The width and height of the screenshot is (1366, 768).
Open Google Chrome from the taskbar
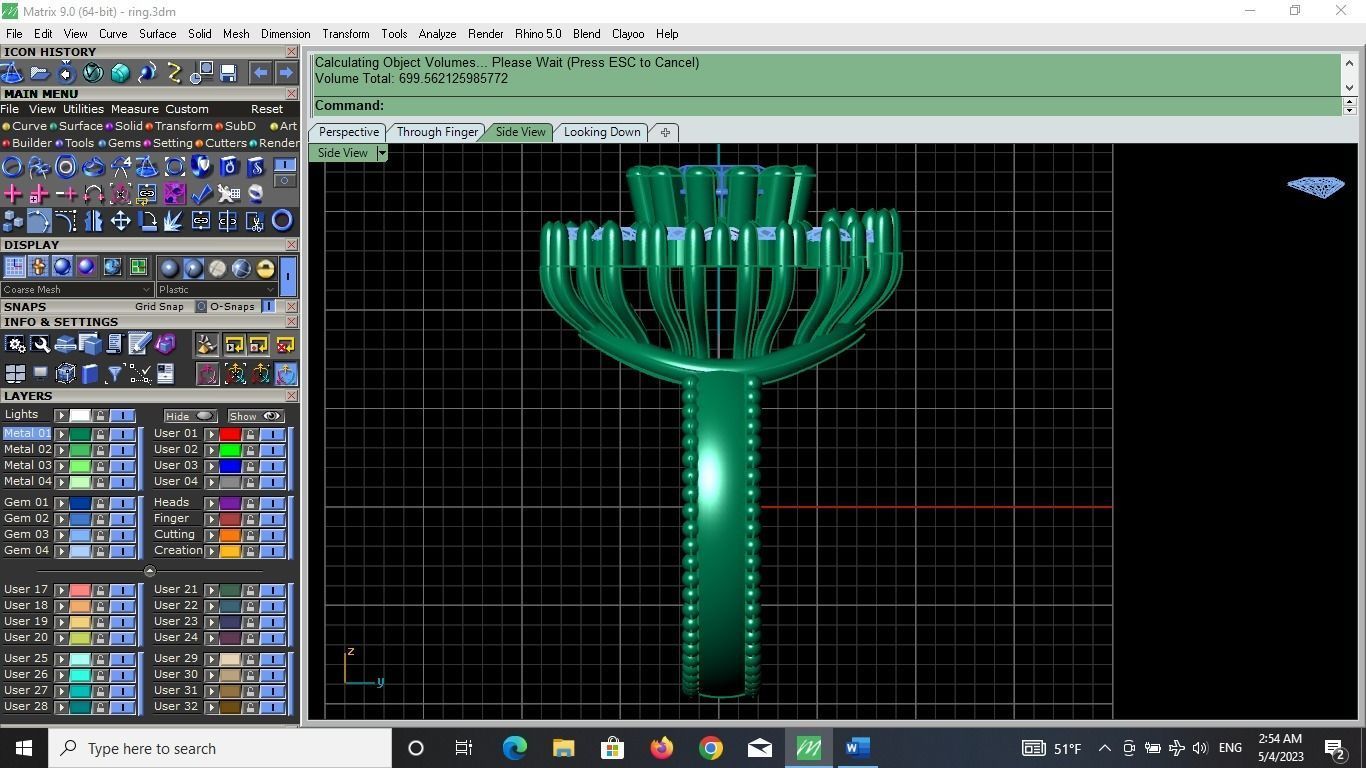pyautogui.click(x=710, y=748)
